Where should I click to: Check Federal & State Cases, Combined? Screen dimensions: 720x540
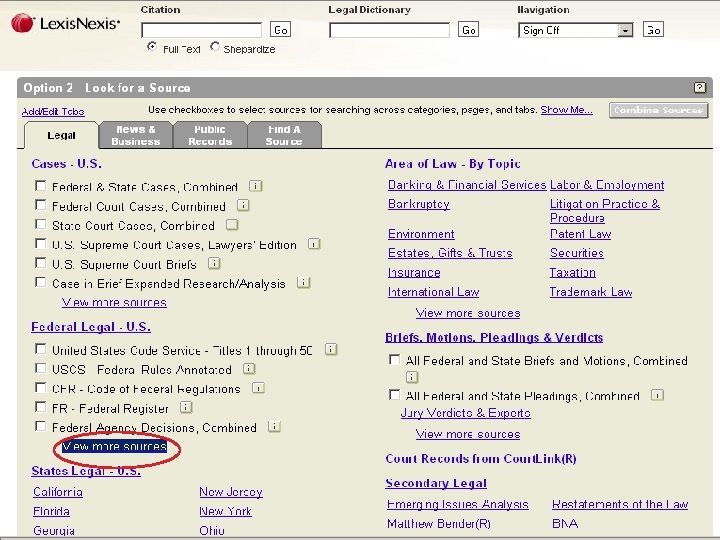pyautogui.click(x=40, y=186)
